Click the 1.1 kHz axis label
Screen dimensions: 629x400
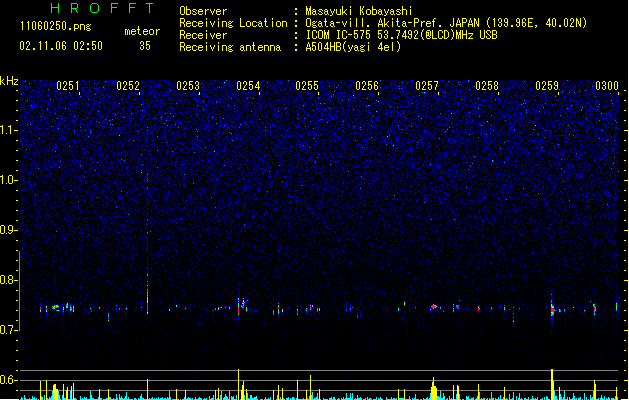pyautogui.click(x=9, y=130)
